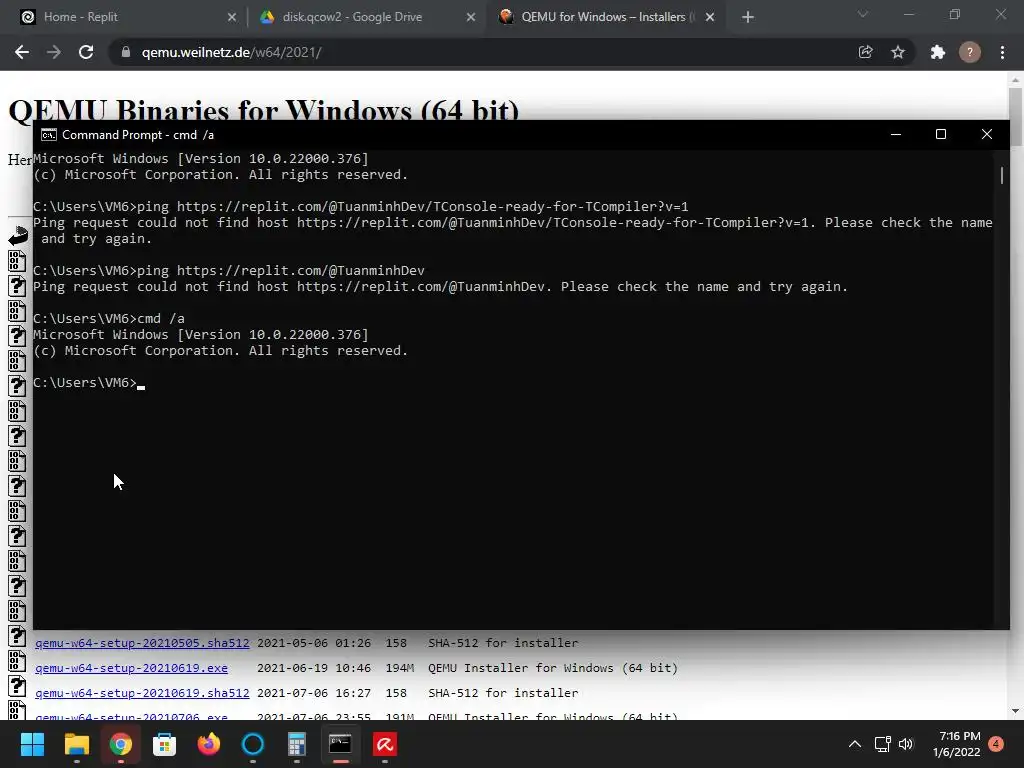Bookmark this page with the star
This screenshot has width=1024, height=768.
(898, 52)
